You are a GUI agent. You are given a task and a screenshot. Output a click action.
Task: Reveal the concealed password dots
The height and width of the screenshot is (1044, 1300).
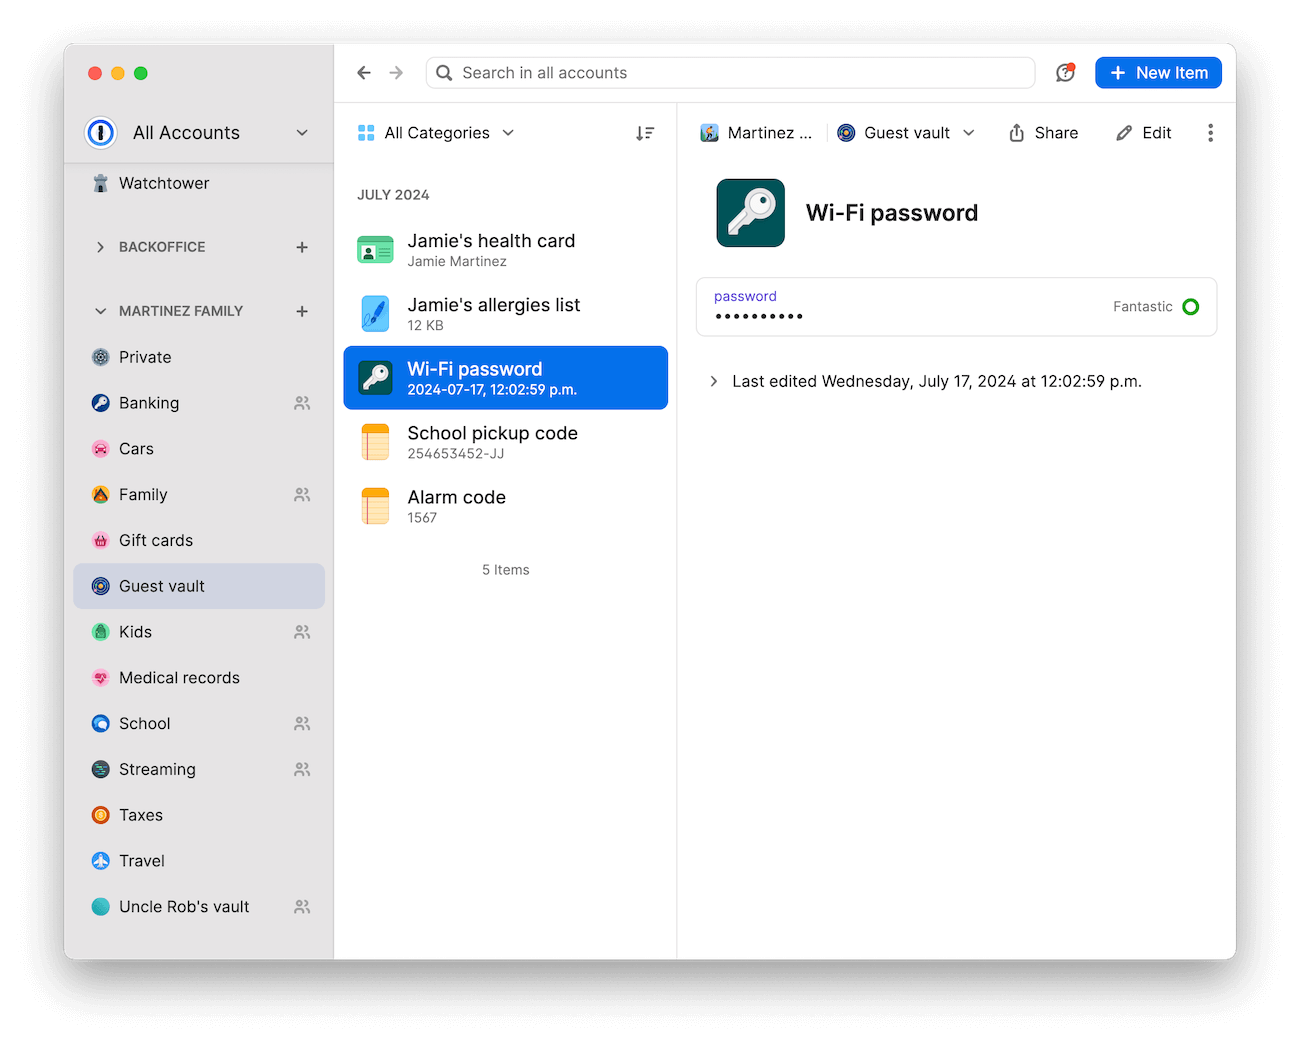[758, 316]
